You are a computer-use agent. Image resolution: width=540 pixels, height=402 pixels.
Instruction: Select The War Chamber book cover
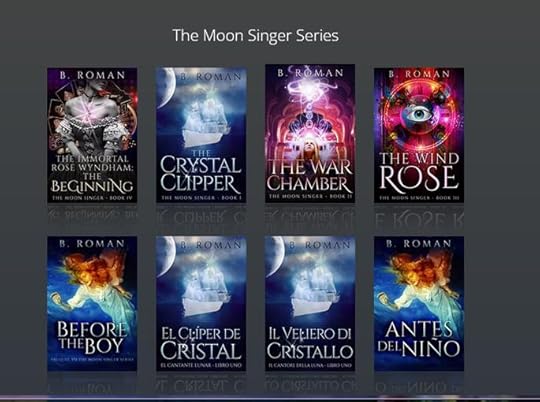pyautogui.click(x=310, y=134)
